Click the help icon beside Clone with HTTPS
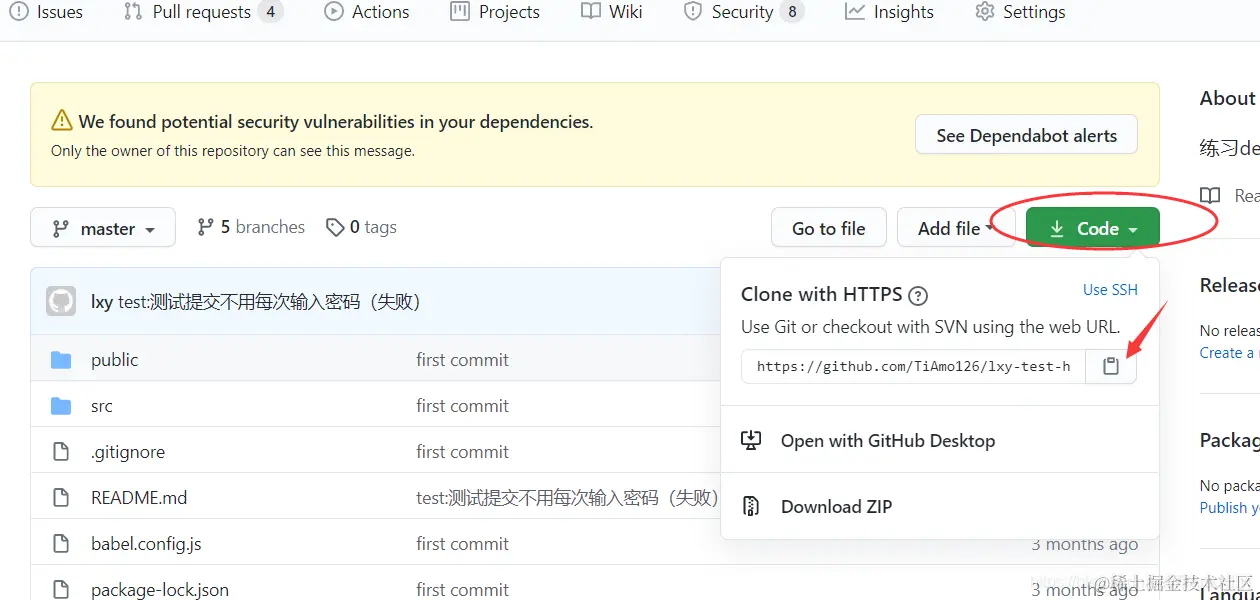Image resolution: width=1260 pixels, height=600 pixels. [x=918, y=295]
